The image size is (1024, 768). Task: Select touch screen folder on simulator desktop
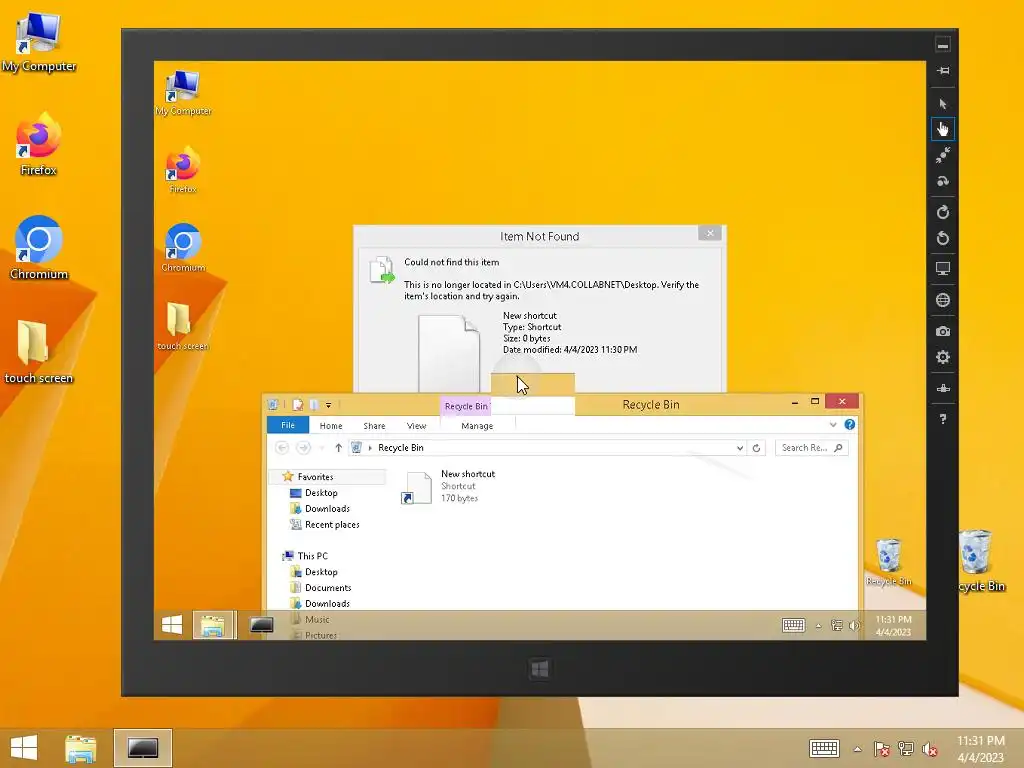[183, 327]
